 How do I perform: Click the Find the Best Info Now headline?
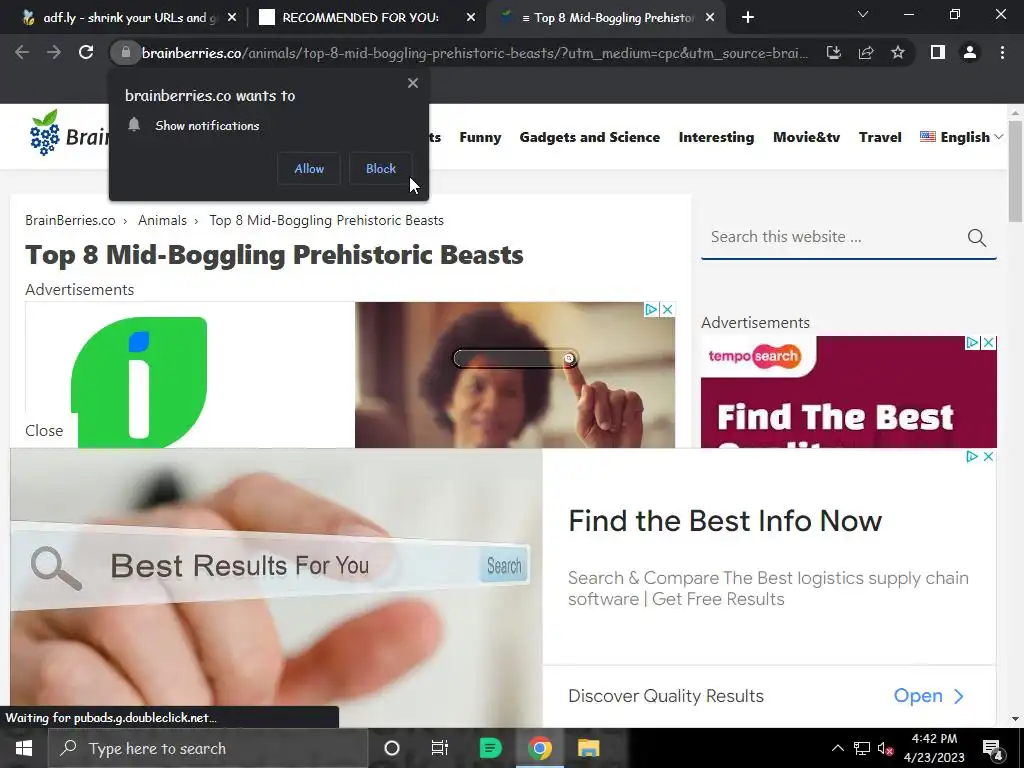(x=725, y=521)
